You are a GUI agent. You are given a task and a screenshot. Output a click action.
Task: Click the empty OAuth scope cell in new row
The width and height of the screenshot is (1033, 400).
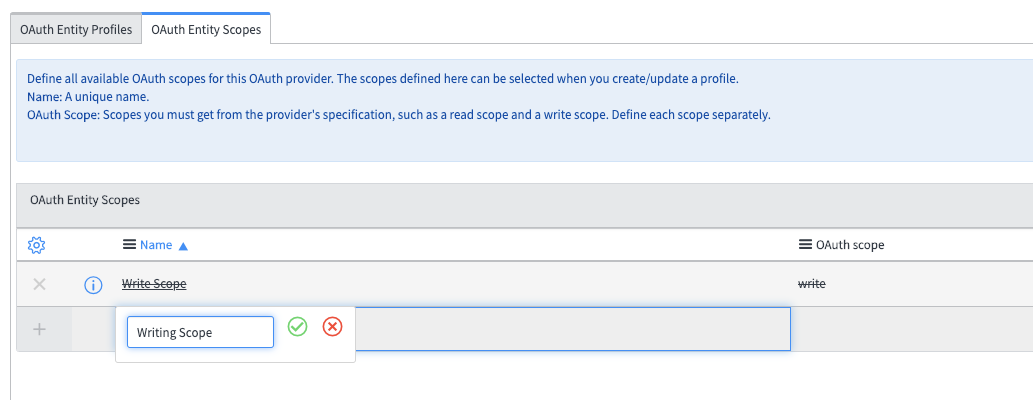(x=900, y=329)
